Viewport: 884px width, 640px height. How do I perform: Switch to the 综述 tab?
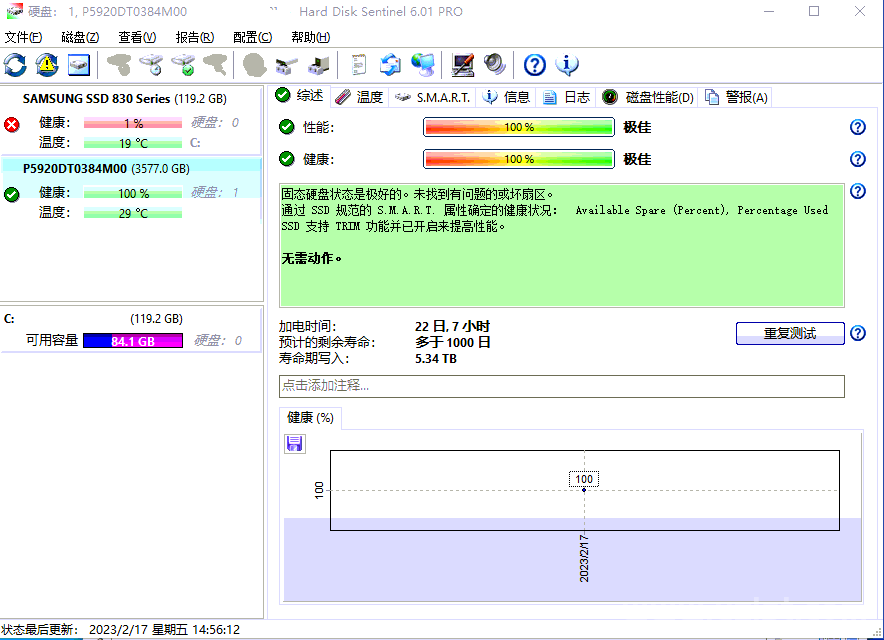pos(300,96)
